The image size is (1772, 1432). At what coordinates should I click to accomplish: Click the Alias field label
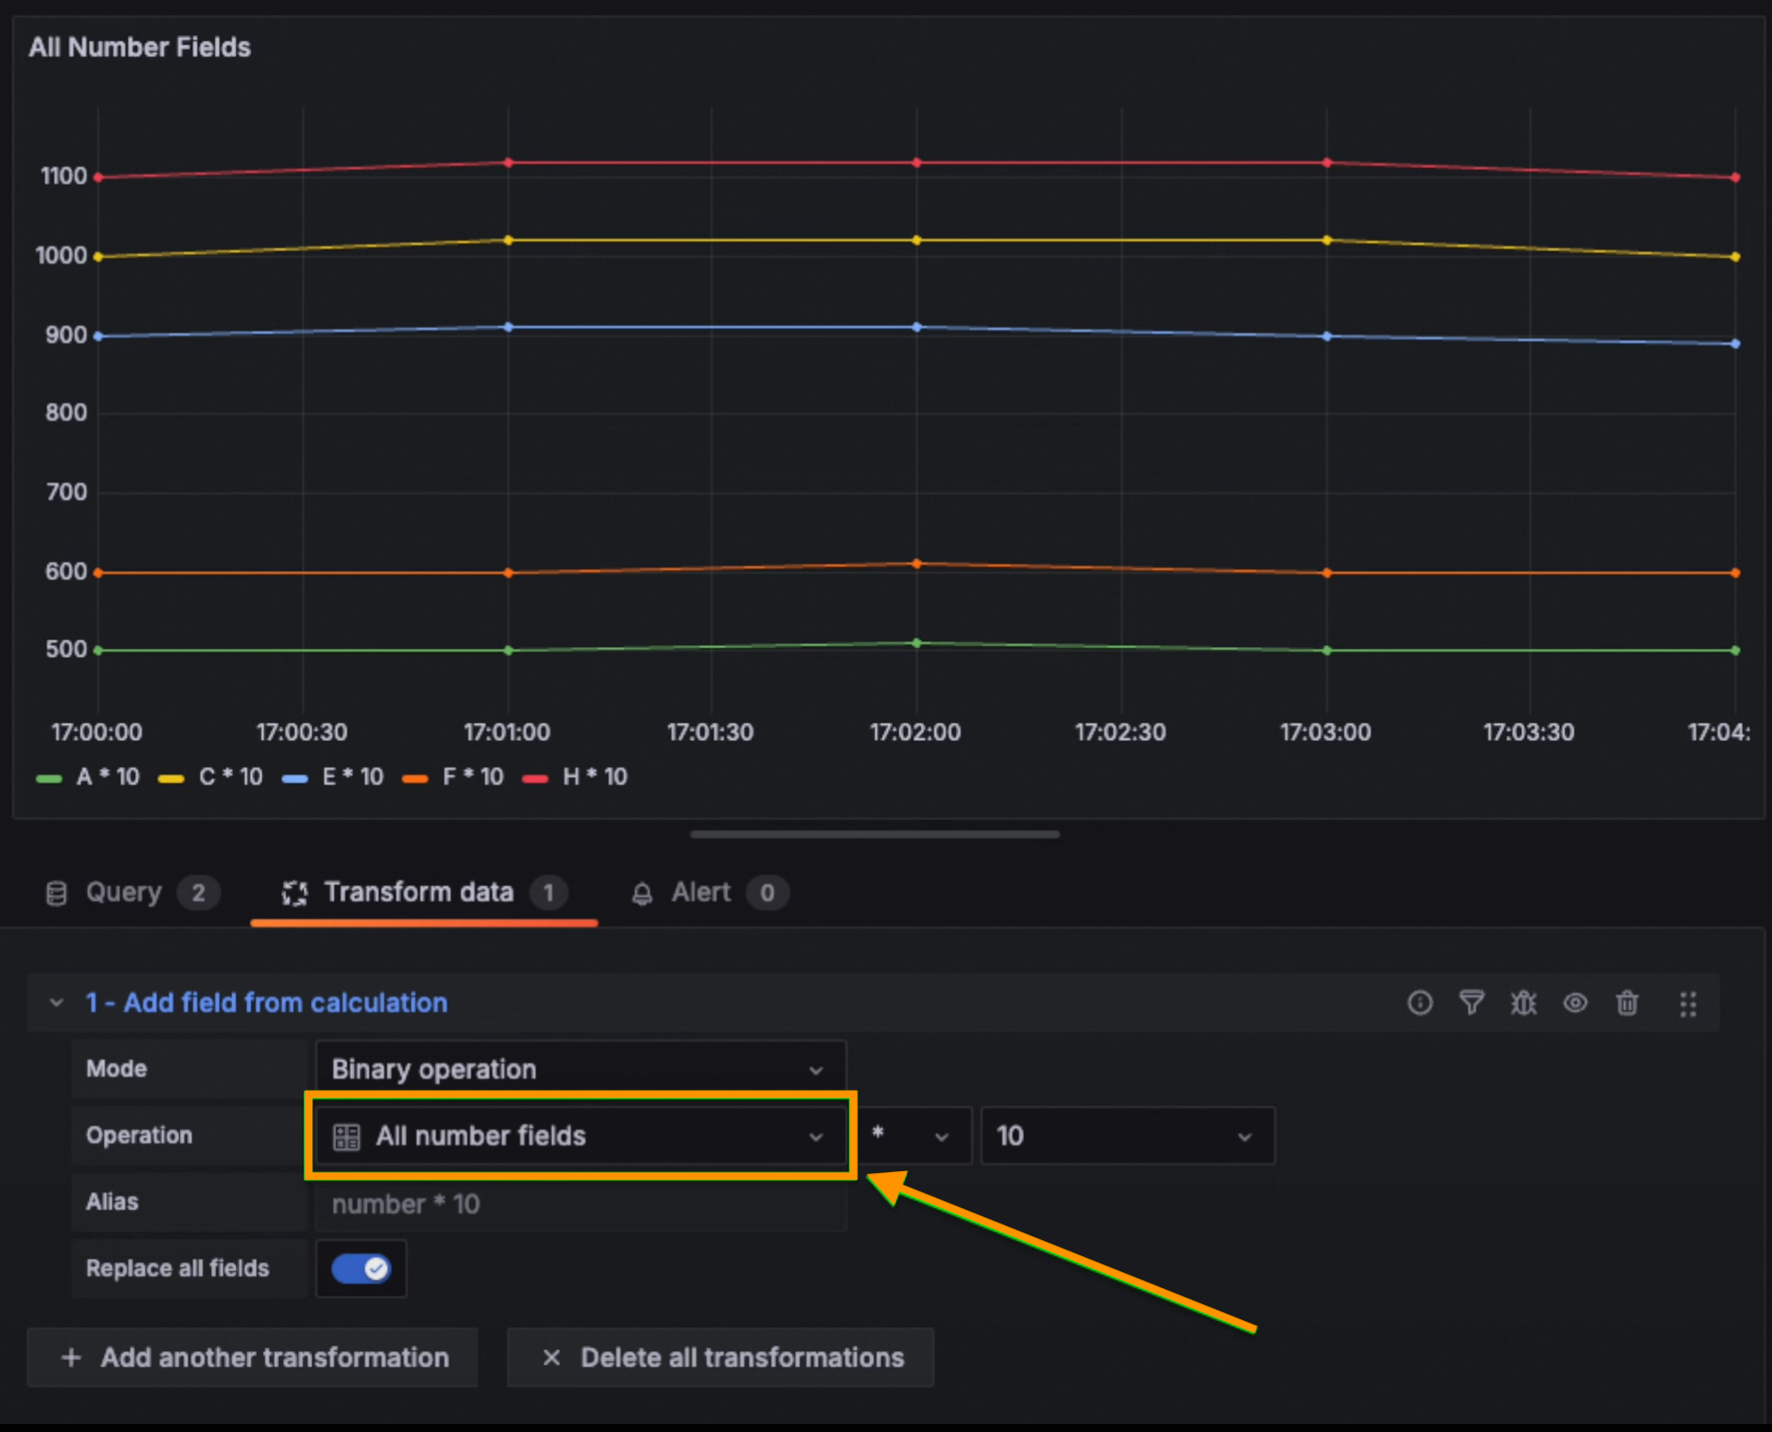112,1202
